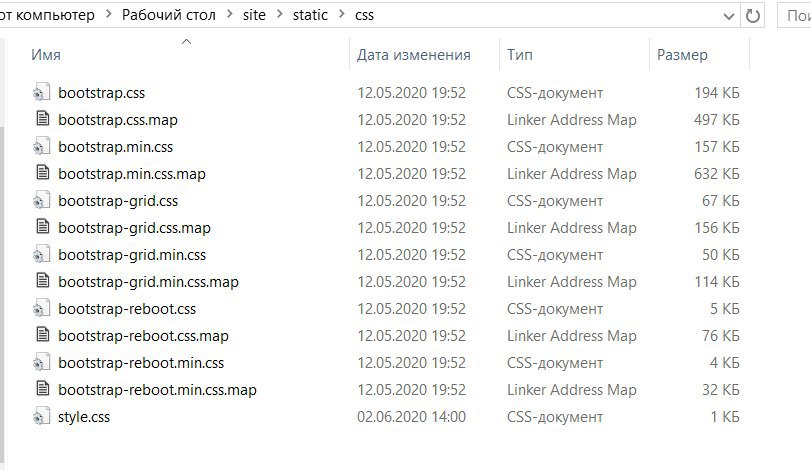Expand the chevron after static breadcrumb
Image resolution: width=811 pixels, height=470 pixels.
pyautogui.click(x=341, y=15)
